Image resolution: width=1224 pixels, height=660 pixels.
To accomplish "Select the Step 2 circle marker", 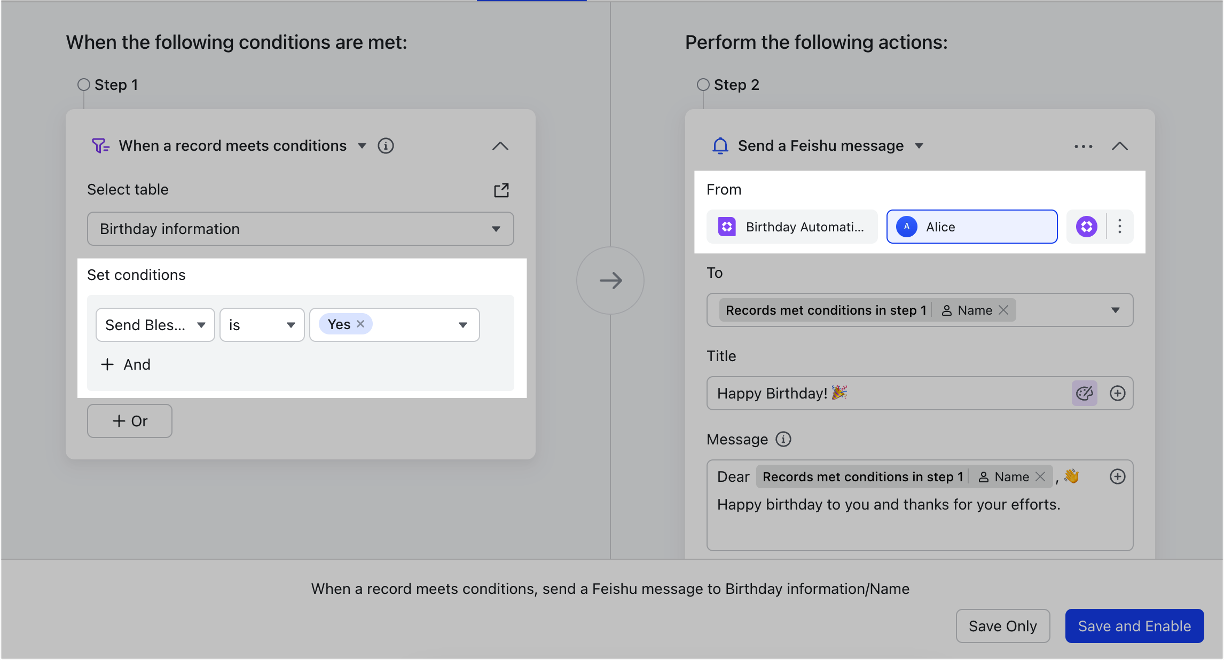I will (x=703, y=85).
